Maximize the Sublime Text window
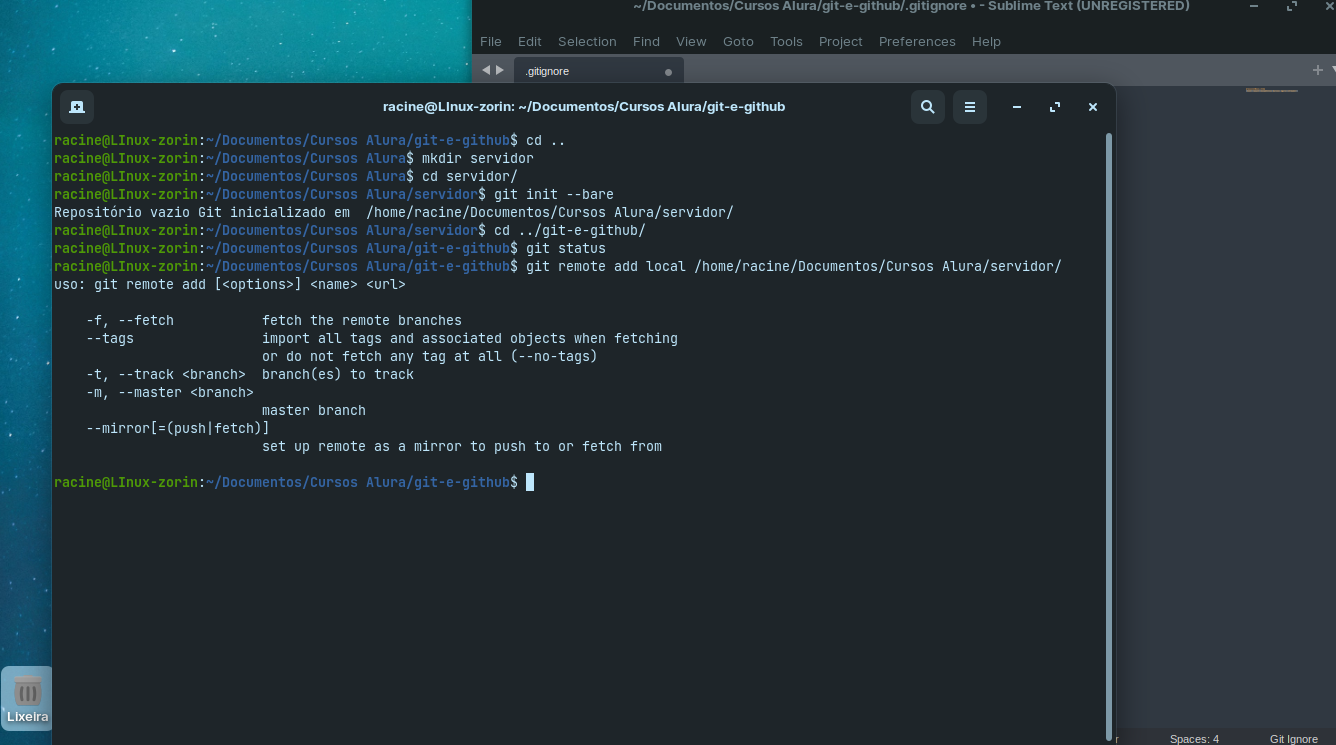 click(1292, 6)
